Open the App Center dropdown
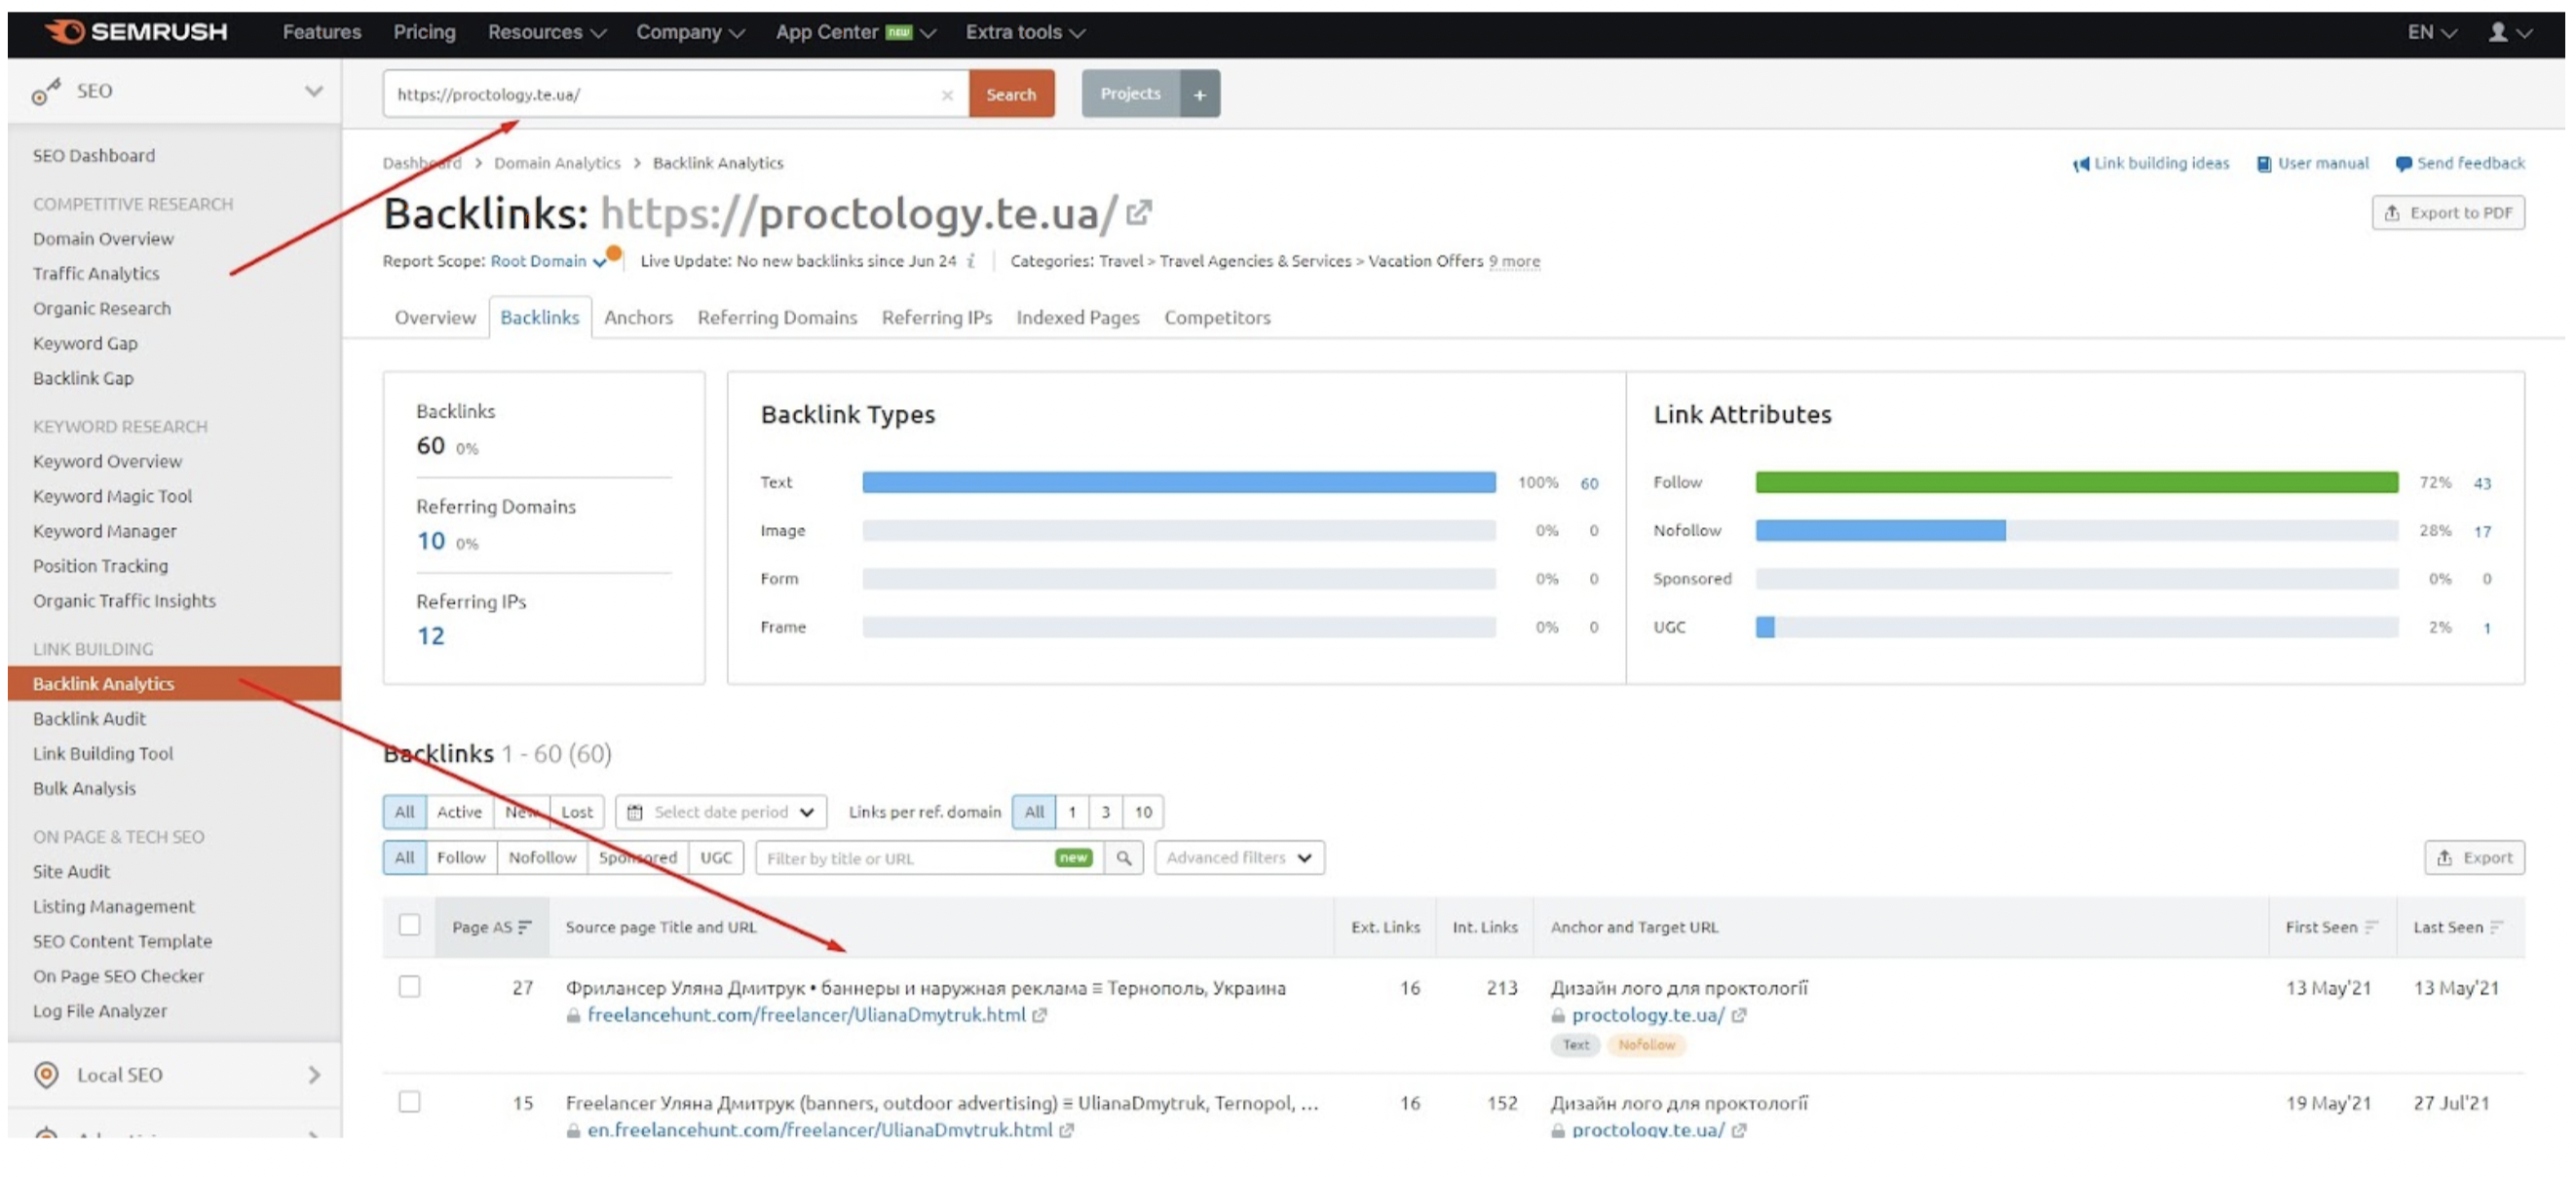This screenshot has width=2576, height=1177. point(855,32)
